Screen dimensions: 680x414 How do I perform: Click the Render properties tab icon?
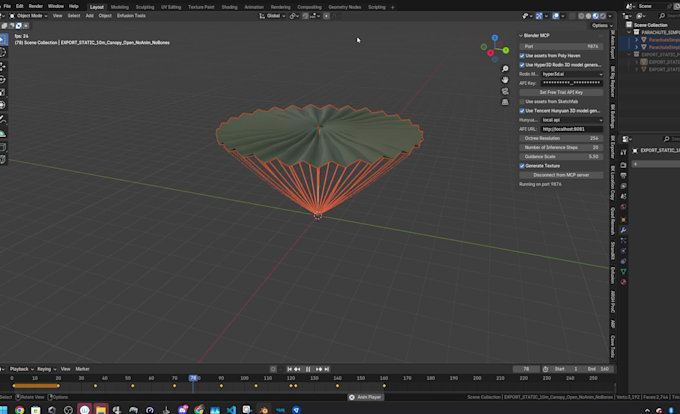[623, 165]
